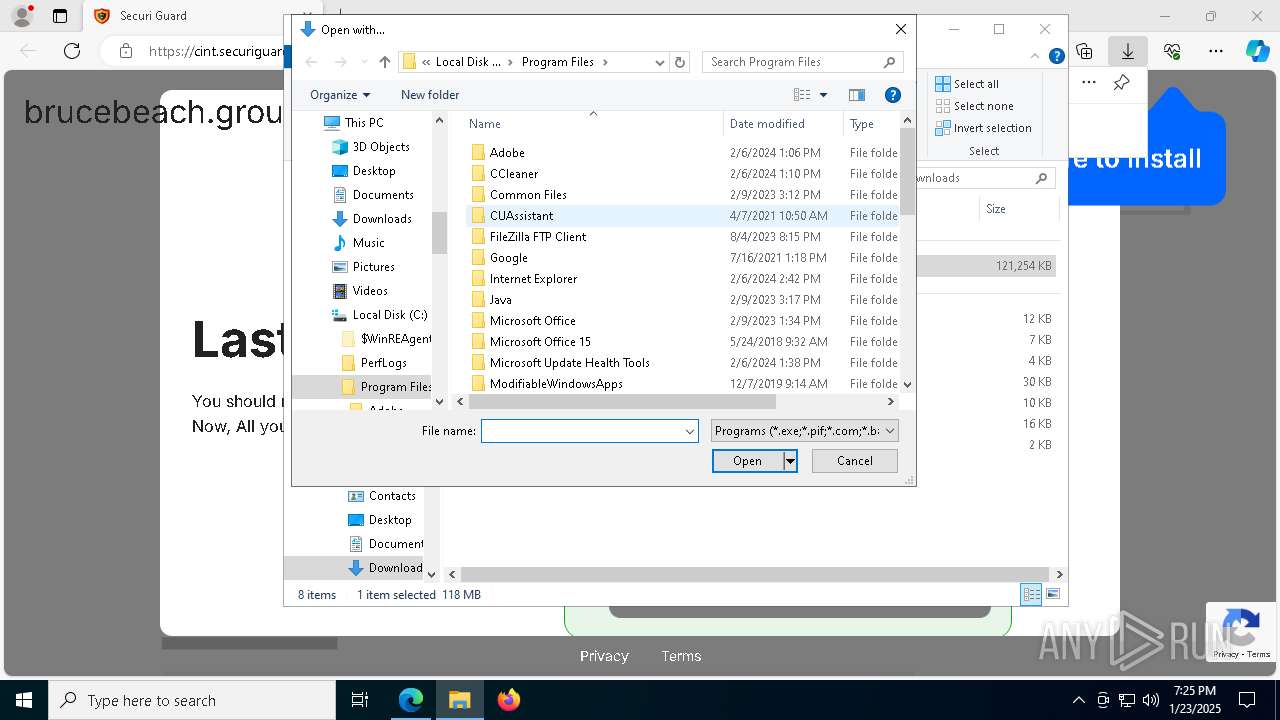Go back in Open with dialog
Screen dimensions: 1280x720
point(311,62)
